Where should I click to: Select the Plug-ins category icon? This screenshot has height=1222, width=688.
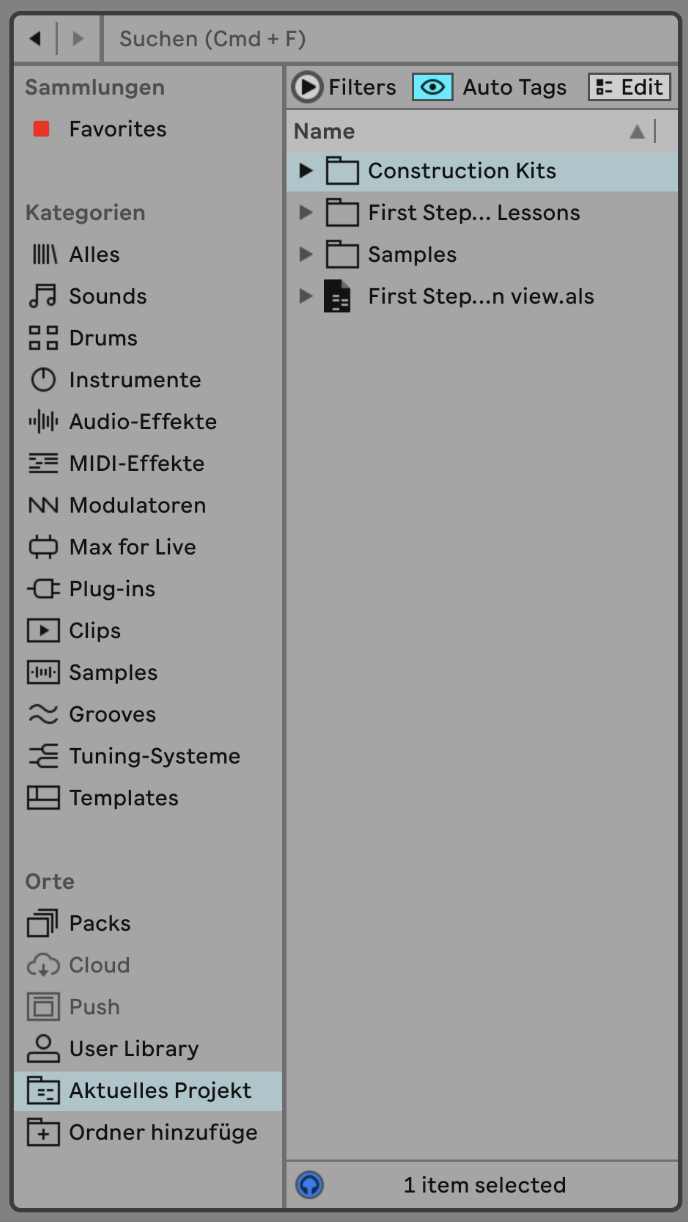tap(43, 589)
